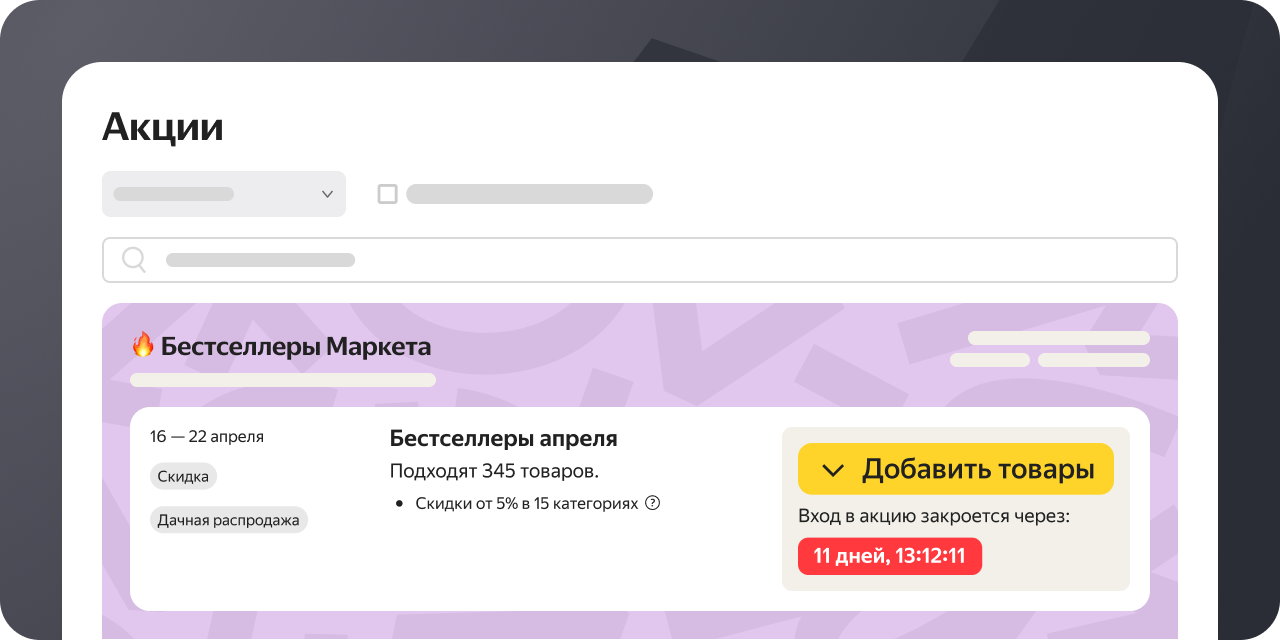Click the Бестселлеры Маркета banner heading
Viewport: 1280px width, 640px height.
tap(296, 347)
